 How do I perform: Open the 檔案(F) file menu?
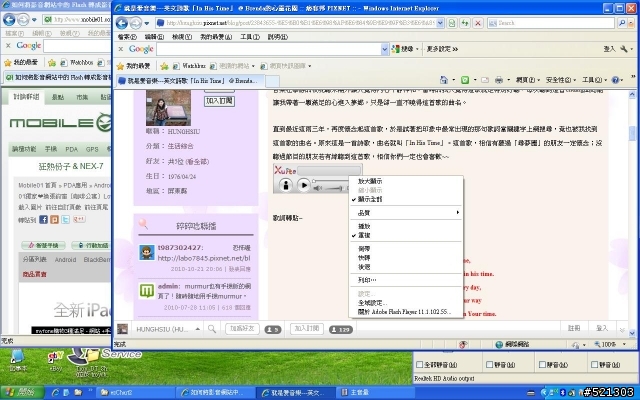[x=127, y=37]
